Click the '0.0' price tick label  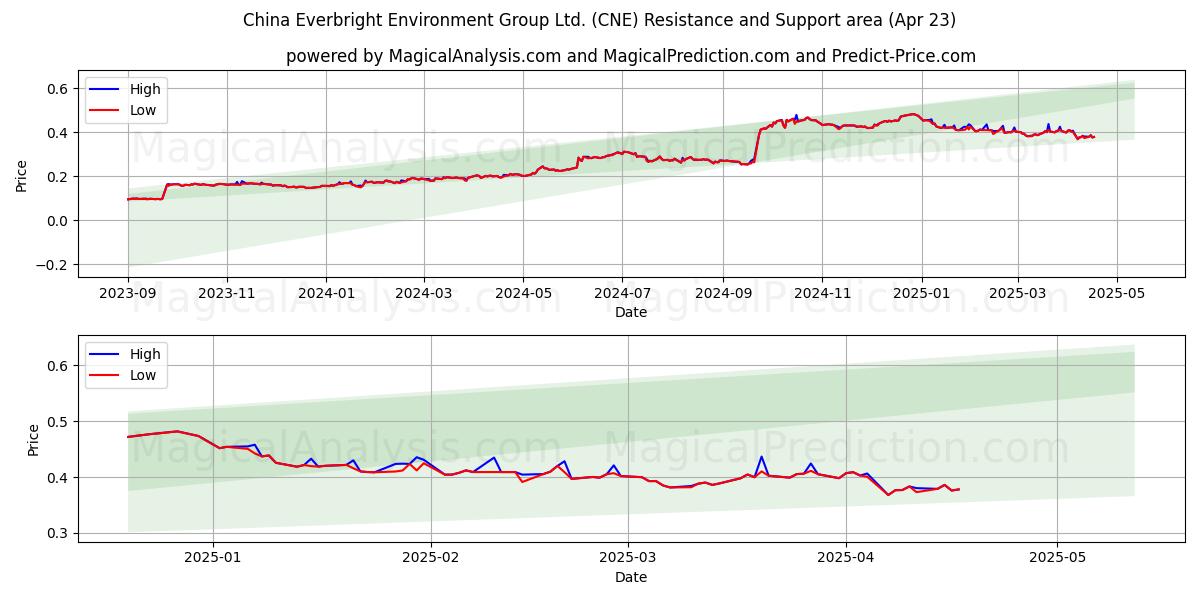point(57,221)
